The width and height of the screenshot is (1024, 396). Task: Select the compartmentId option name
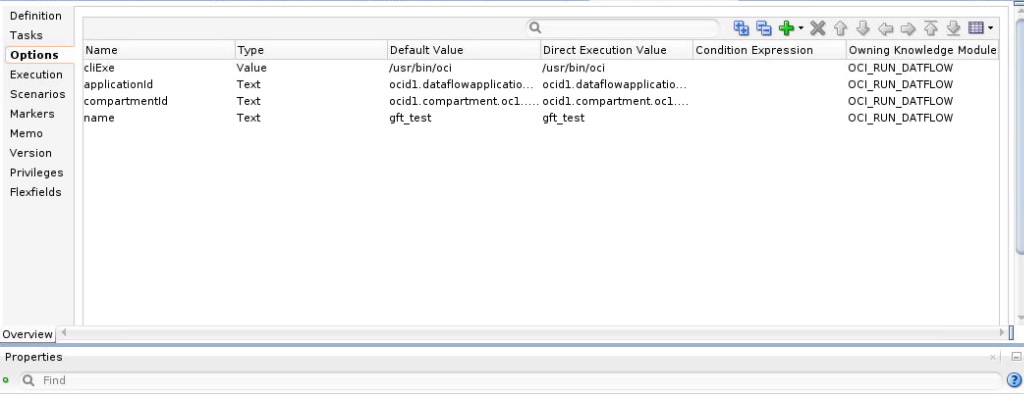[126, 101]
